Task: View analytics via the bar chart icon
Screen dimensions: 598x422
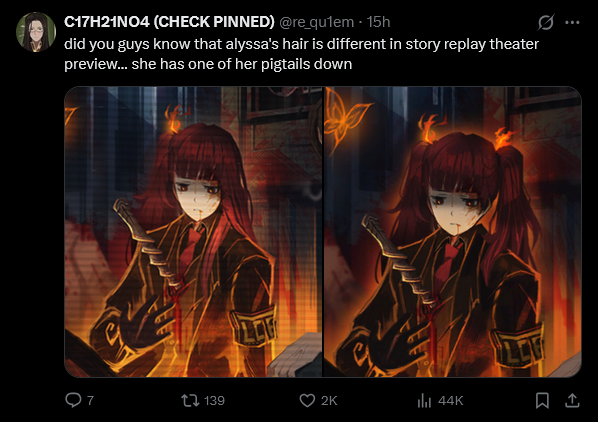Action: 424,400
